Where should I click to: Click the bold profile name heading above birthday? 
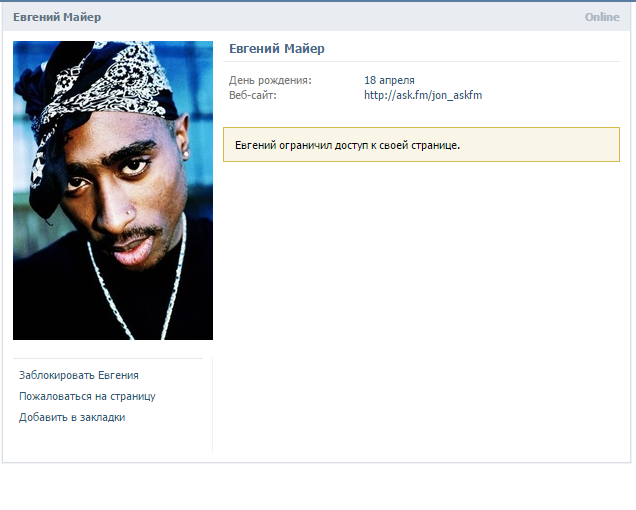click(277, 49)
